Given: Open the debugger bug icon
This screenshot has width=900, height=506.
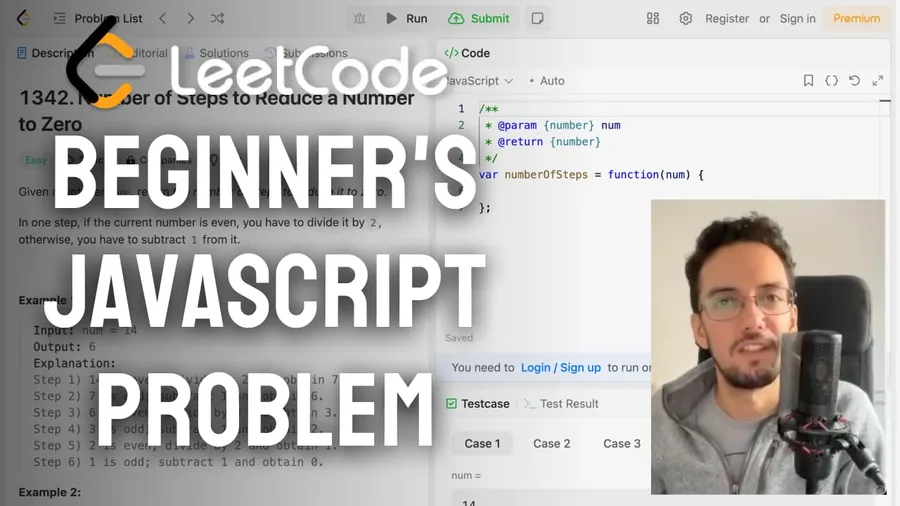Looking at the screenshot, I should [x=359, y=18].
